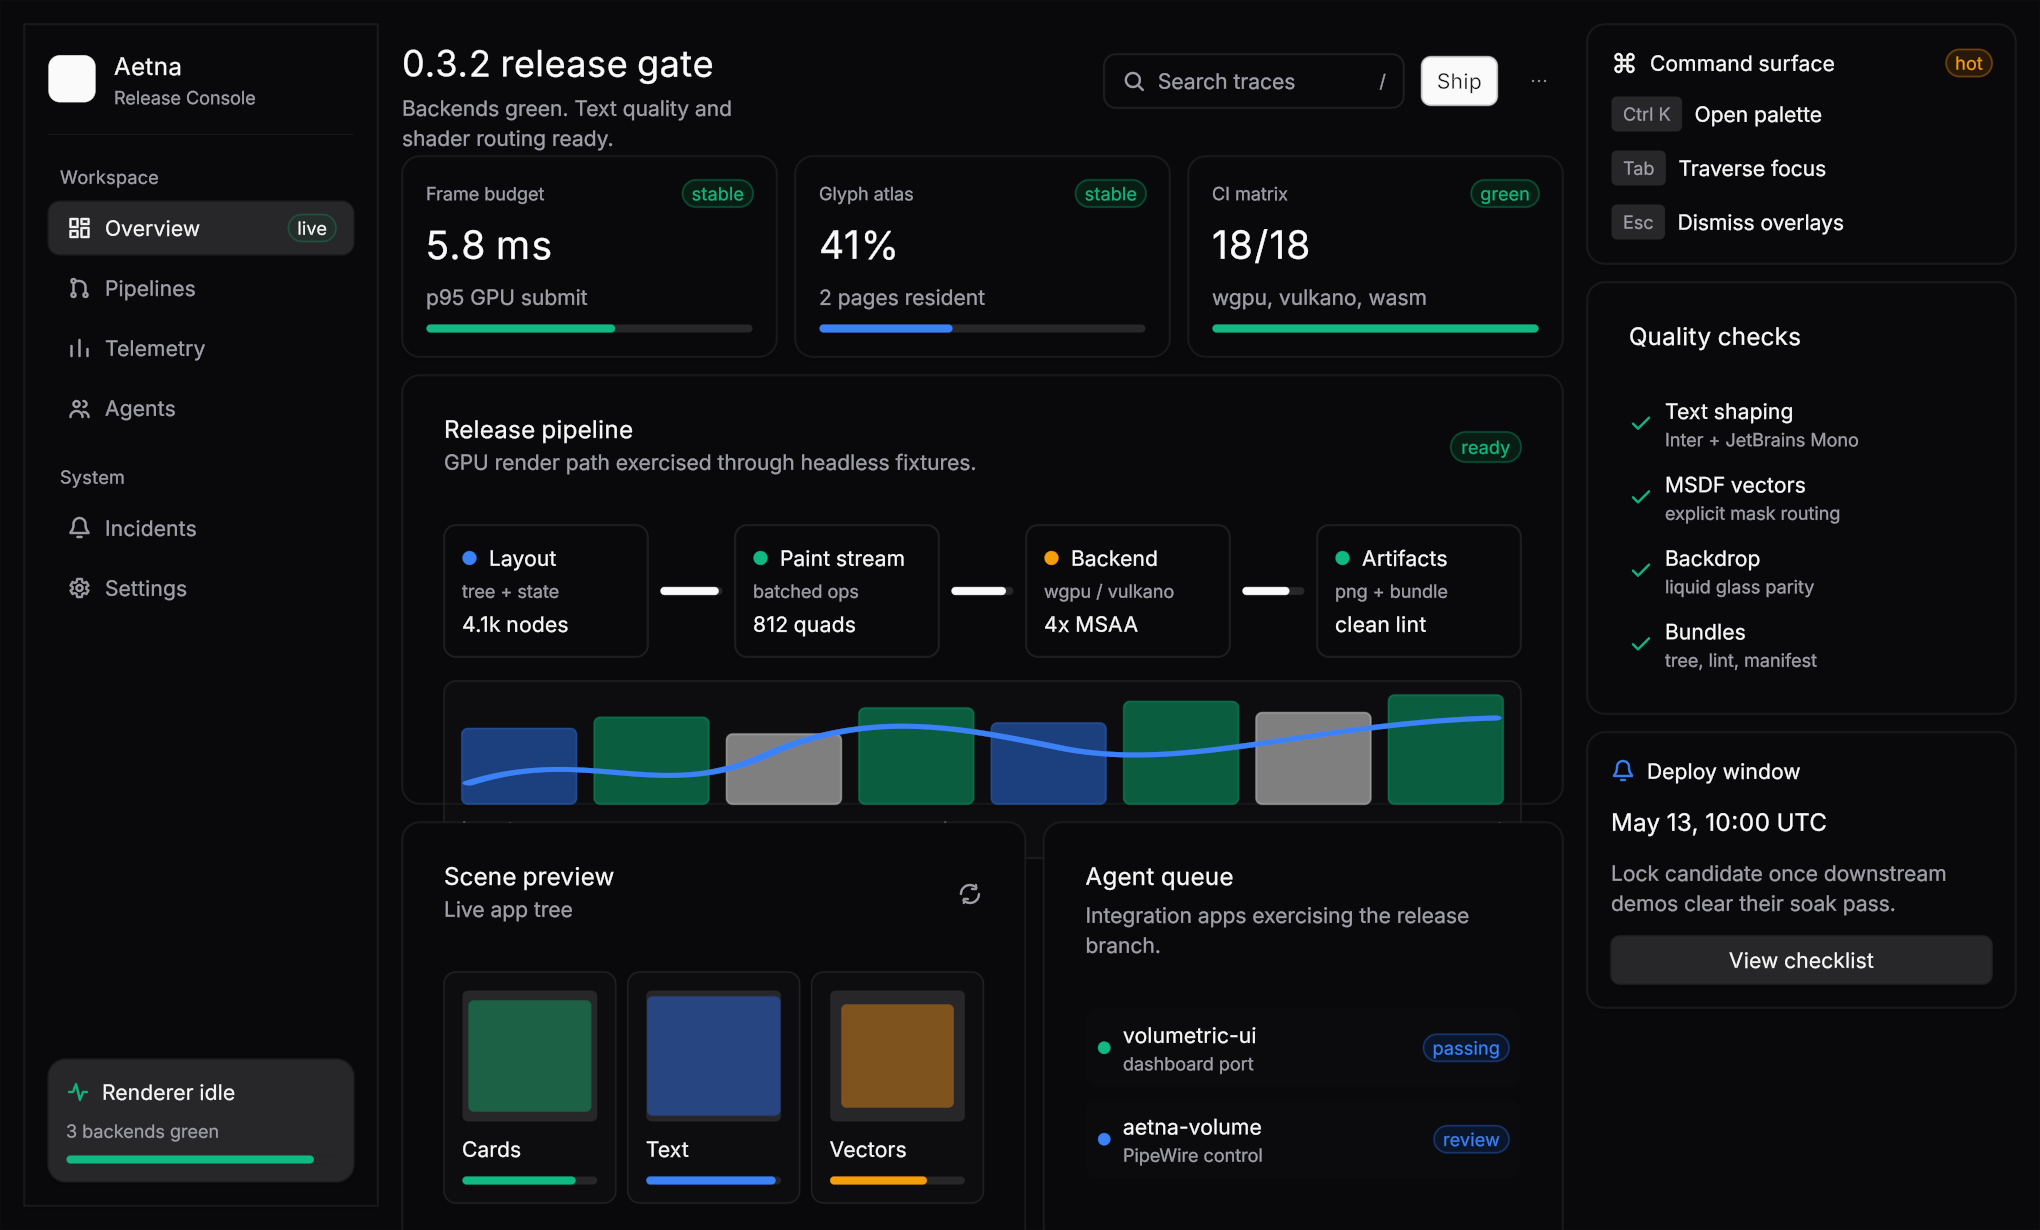Open Telemetry from the sidebar
Viewport: 2040px width, 1230px height.
(x=201, y=348)
